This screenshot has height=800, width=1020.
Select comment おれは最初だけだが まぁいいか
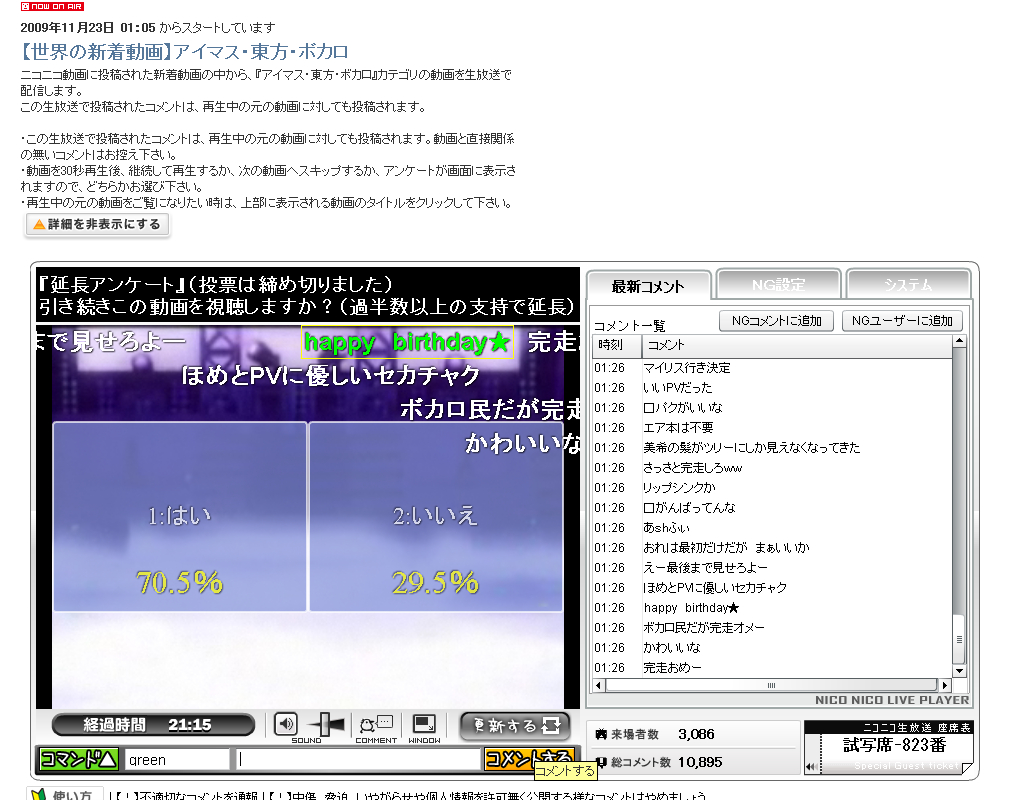[772, 548]
